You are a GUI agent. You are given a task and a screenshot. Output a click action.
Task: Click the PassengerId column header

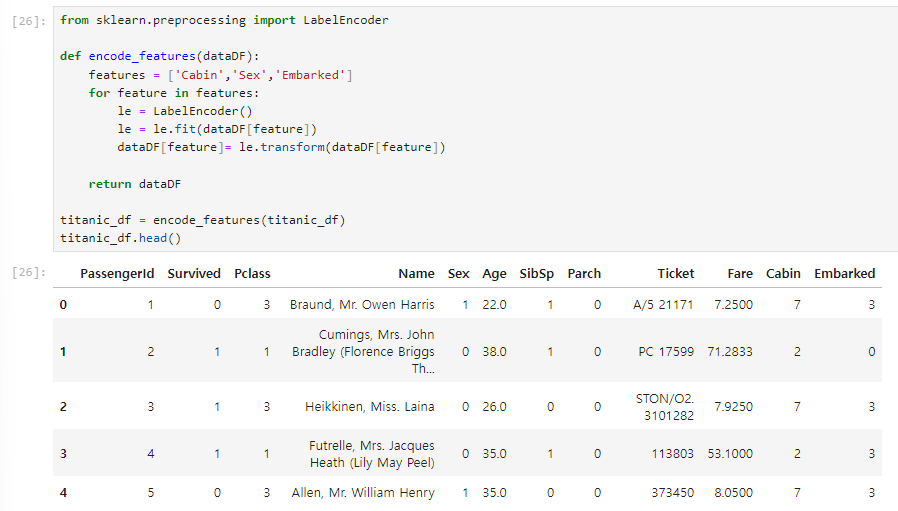pyautogui.click(x=117, y=274)
